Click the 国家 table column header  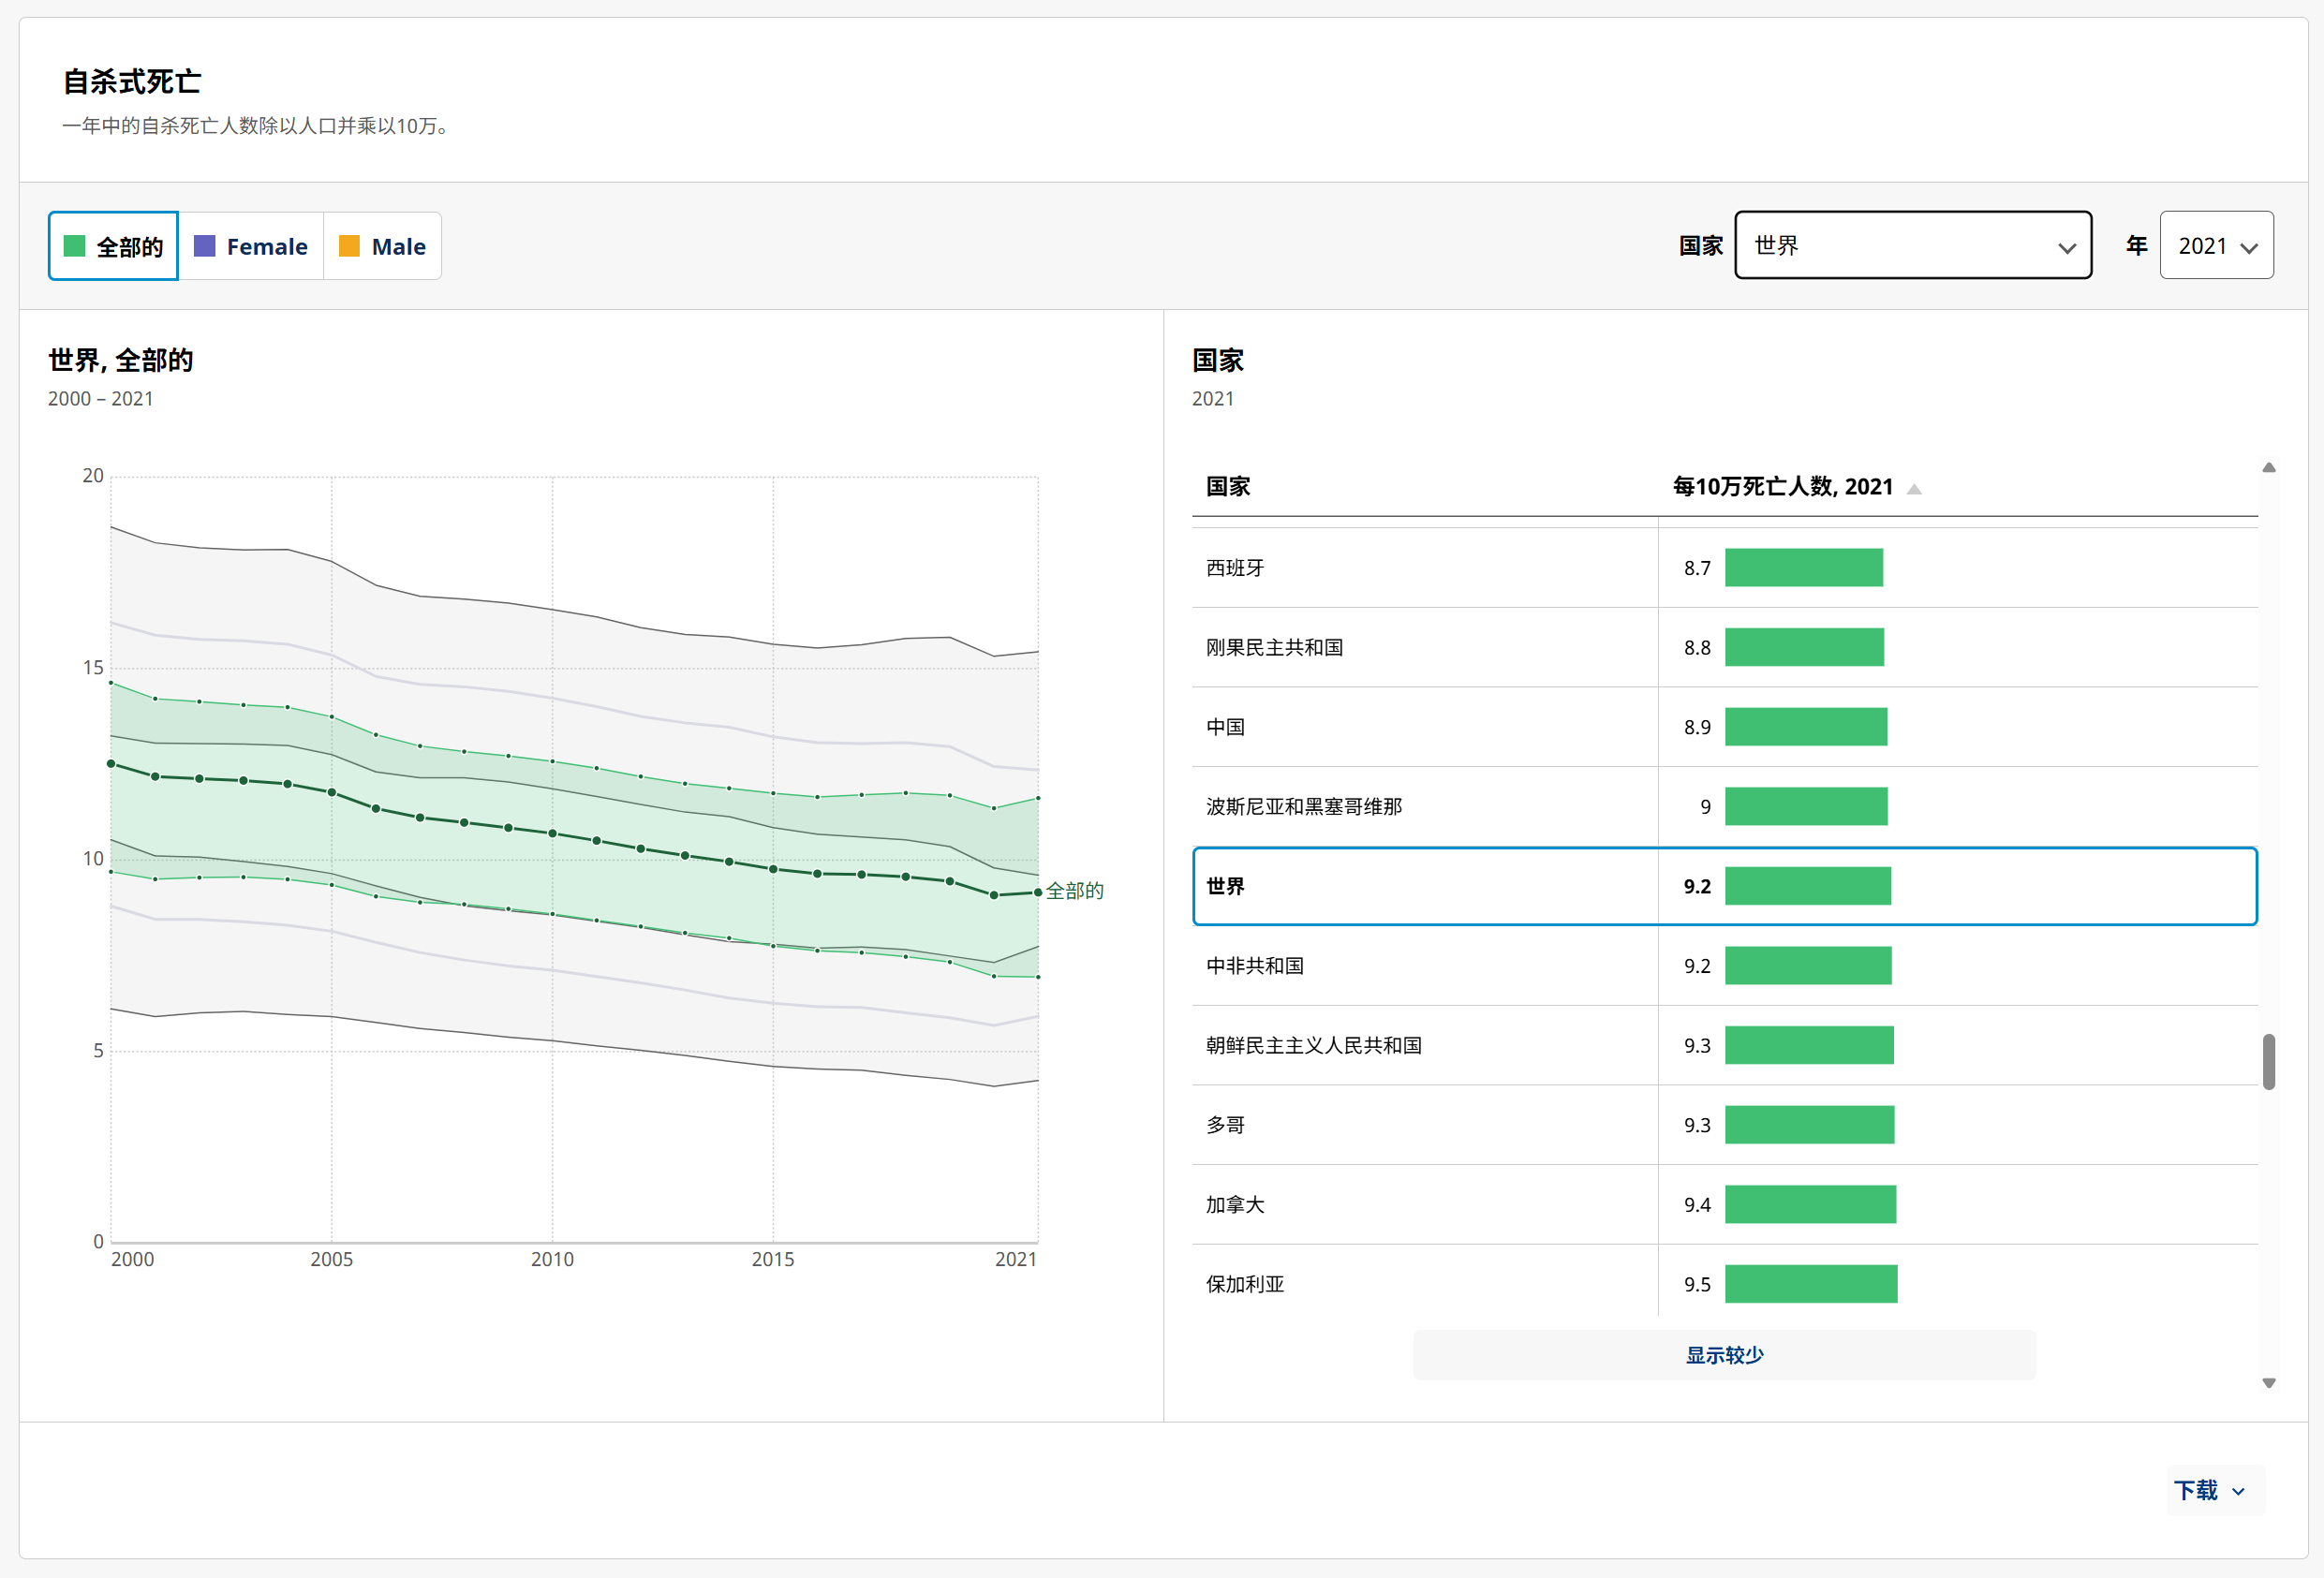coord(1228,487)
